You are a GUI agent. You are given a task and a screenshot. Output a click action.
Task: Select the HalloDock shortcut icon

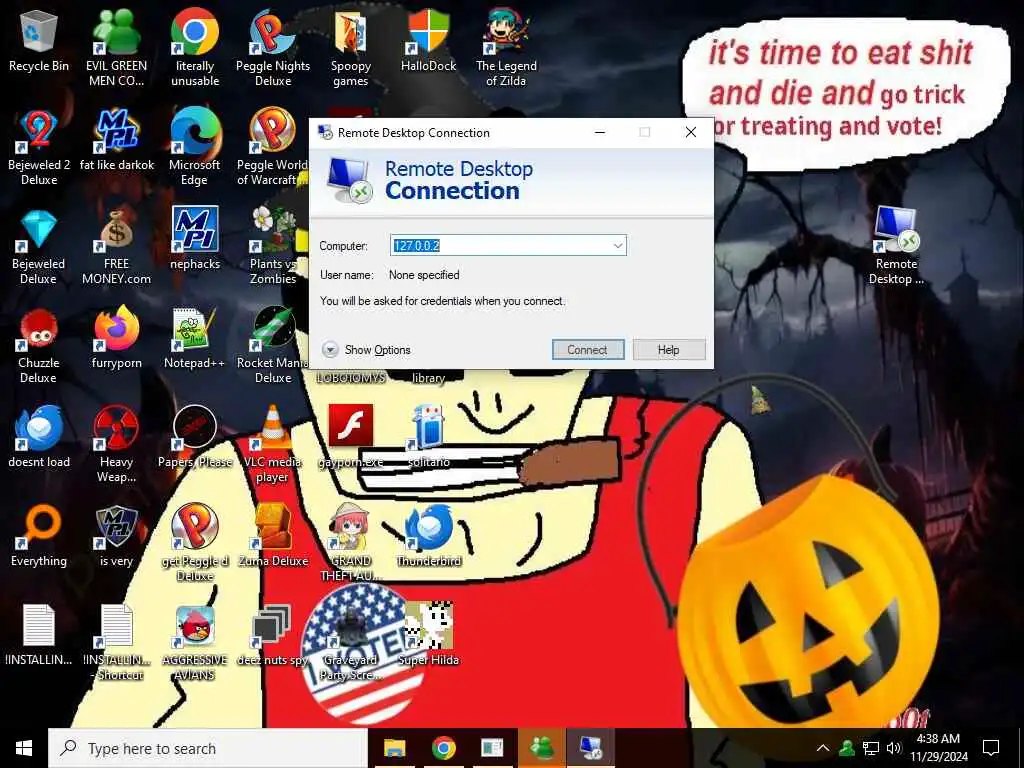point(428,42)
